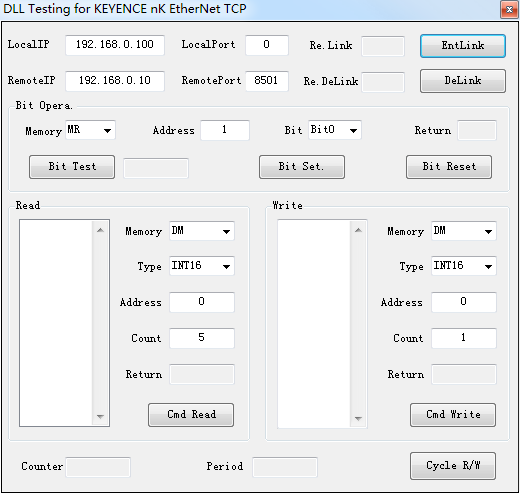Start the Cycle R/W button
This screenshot has width=520, height=494.
453,466
